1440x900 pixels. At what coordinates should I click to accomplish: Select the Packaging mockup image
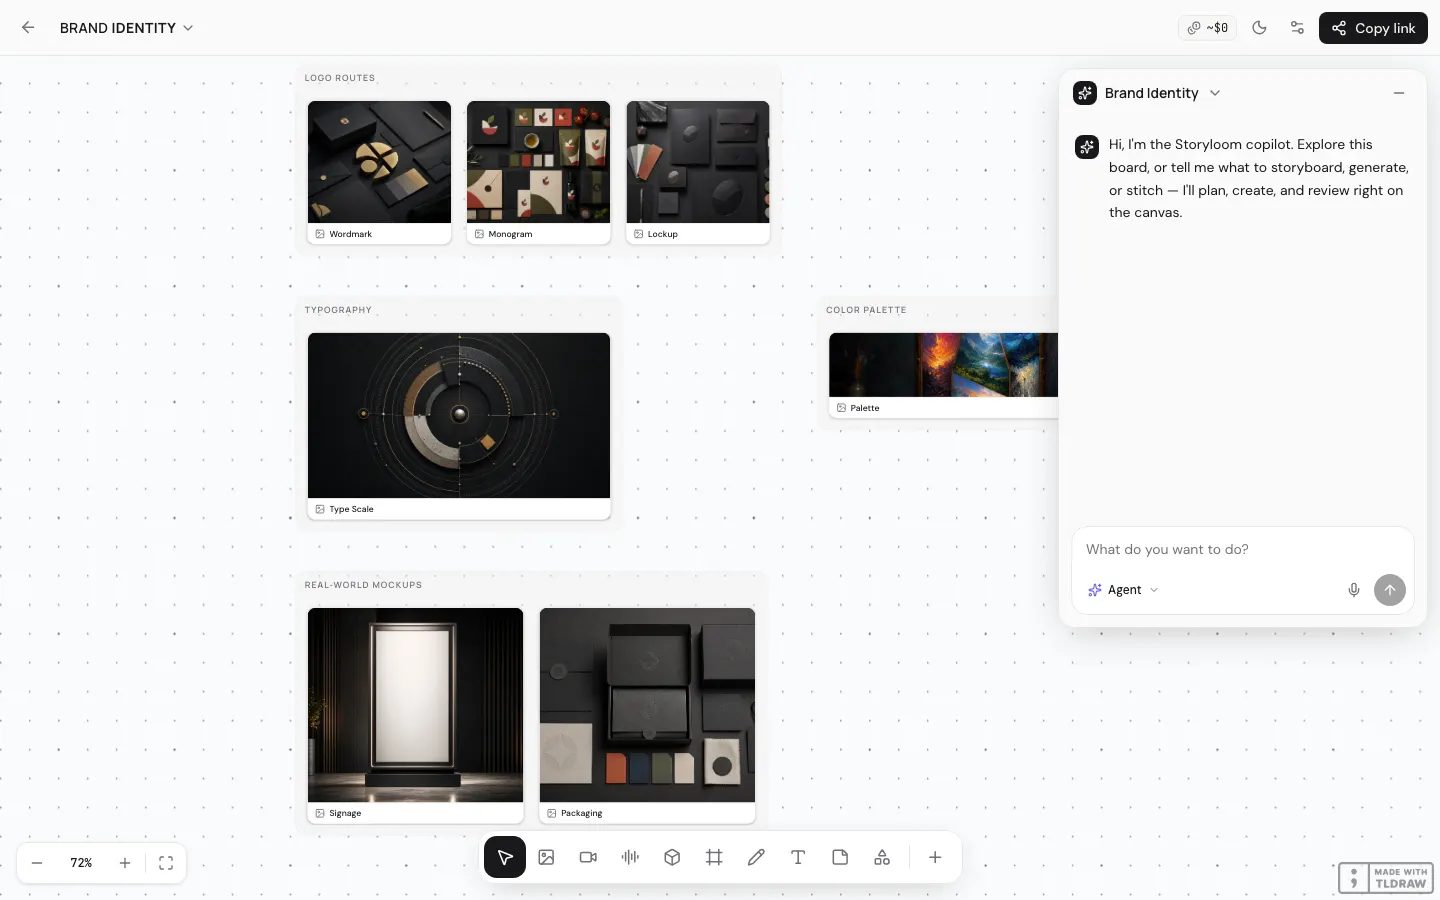(x=647, y=705)
